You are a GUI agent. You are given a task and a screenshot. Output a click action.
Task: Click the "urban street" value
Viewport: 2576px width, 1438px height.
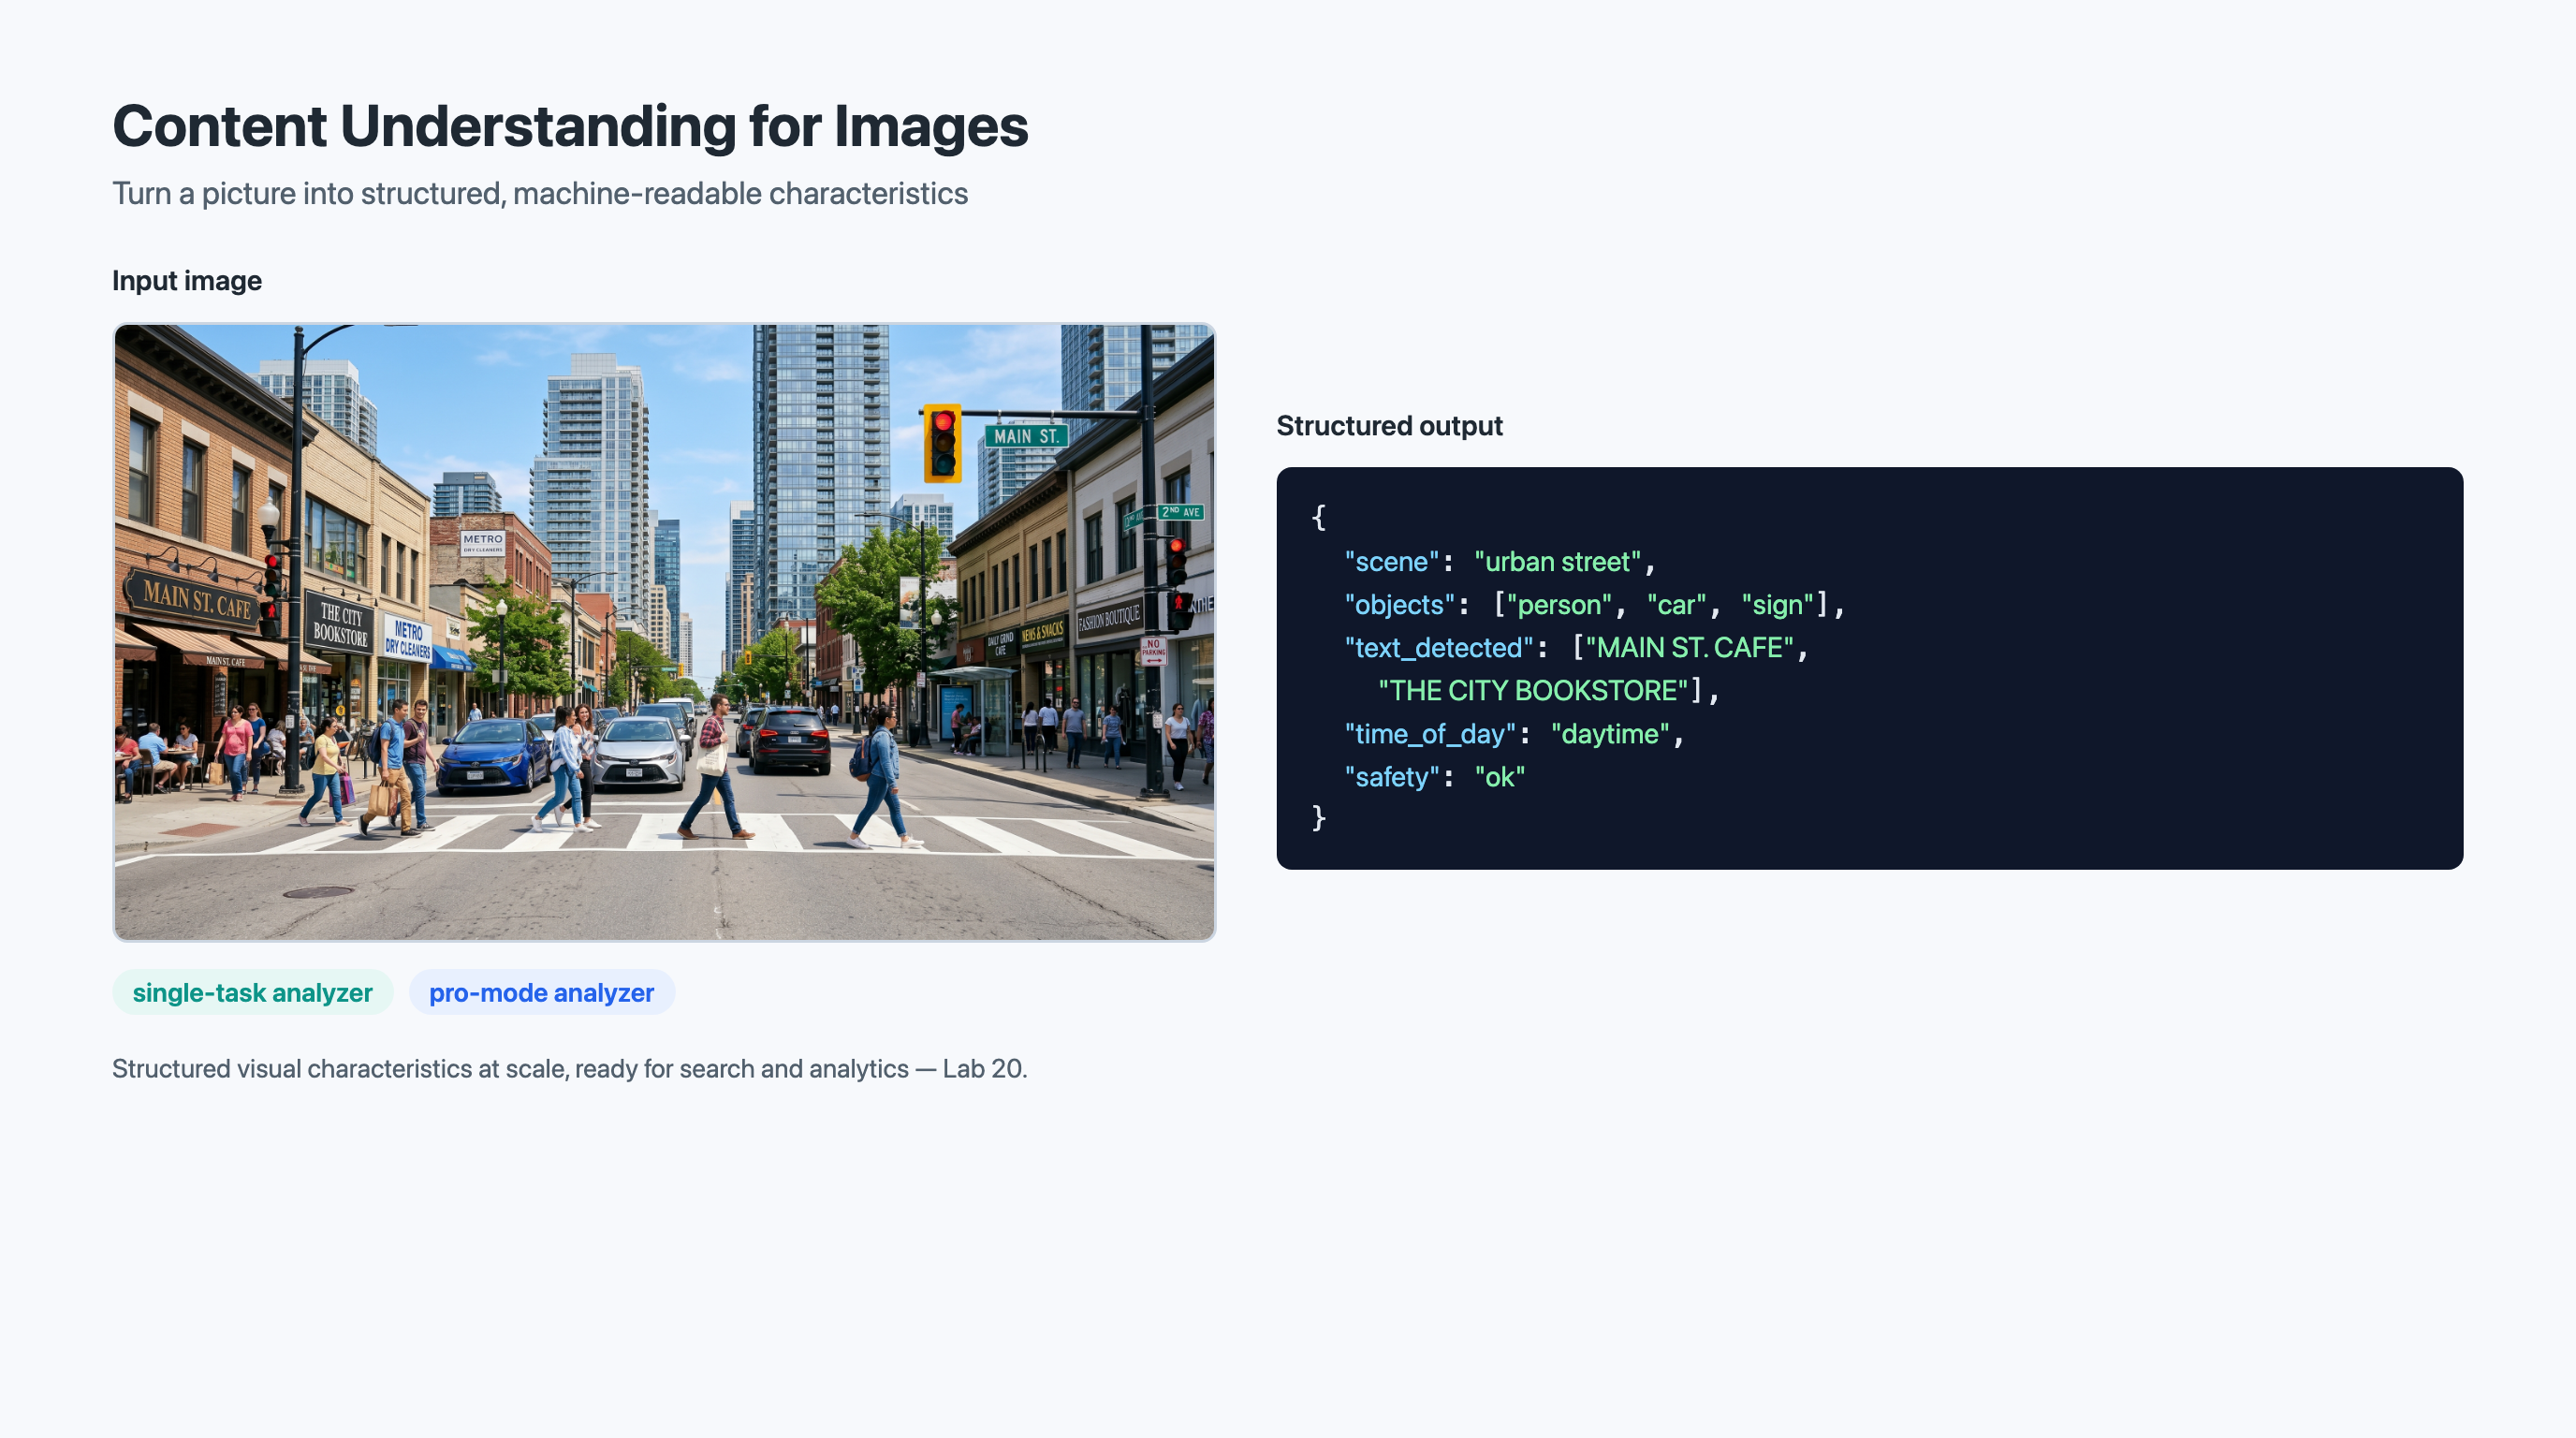[x=1558, y=562]
